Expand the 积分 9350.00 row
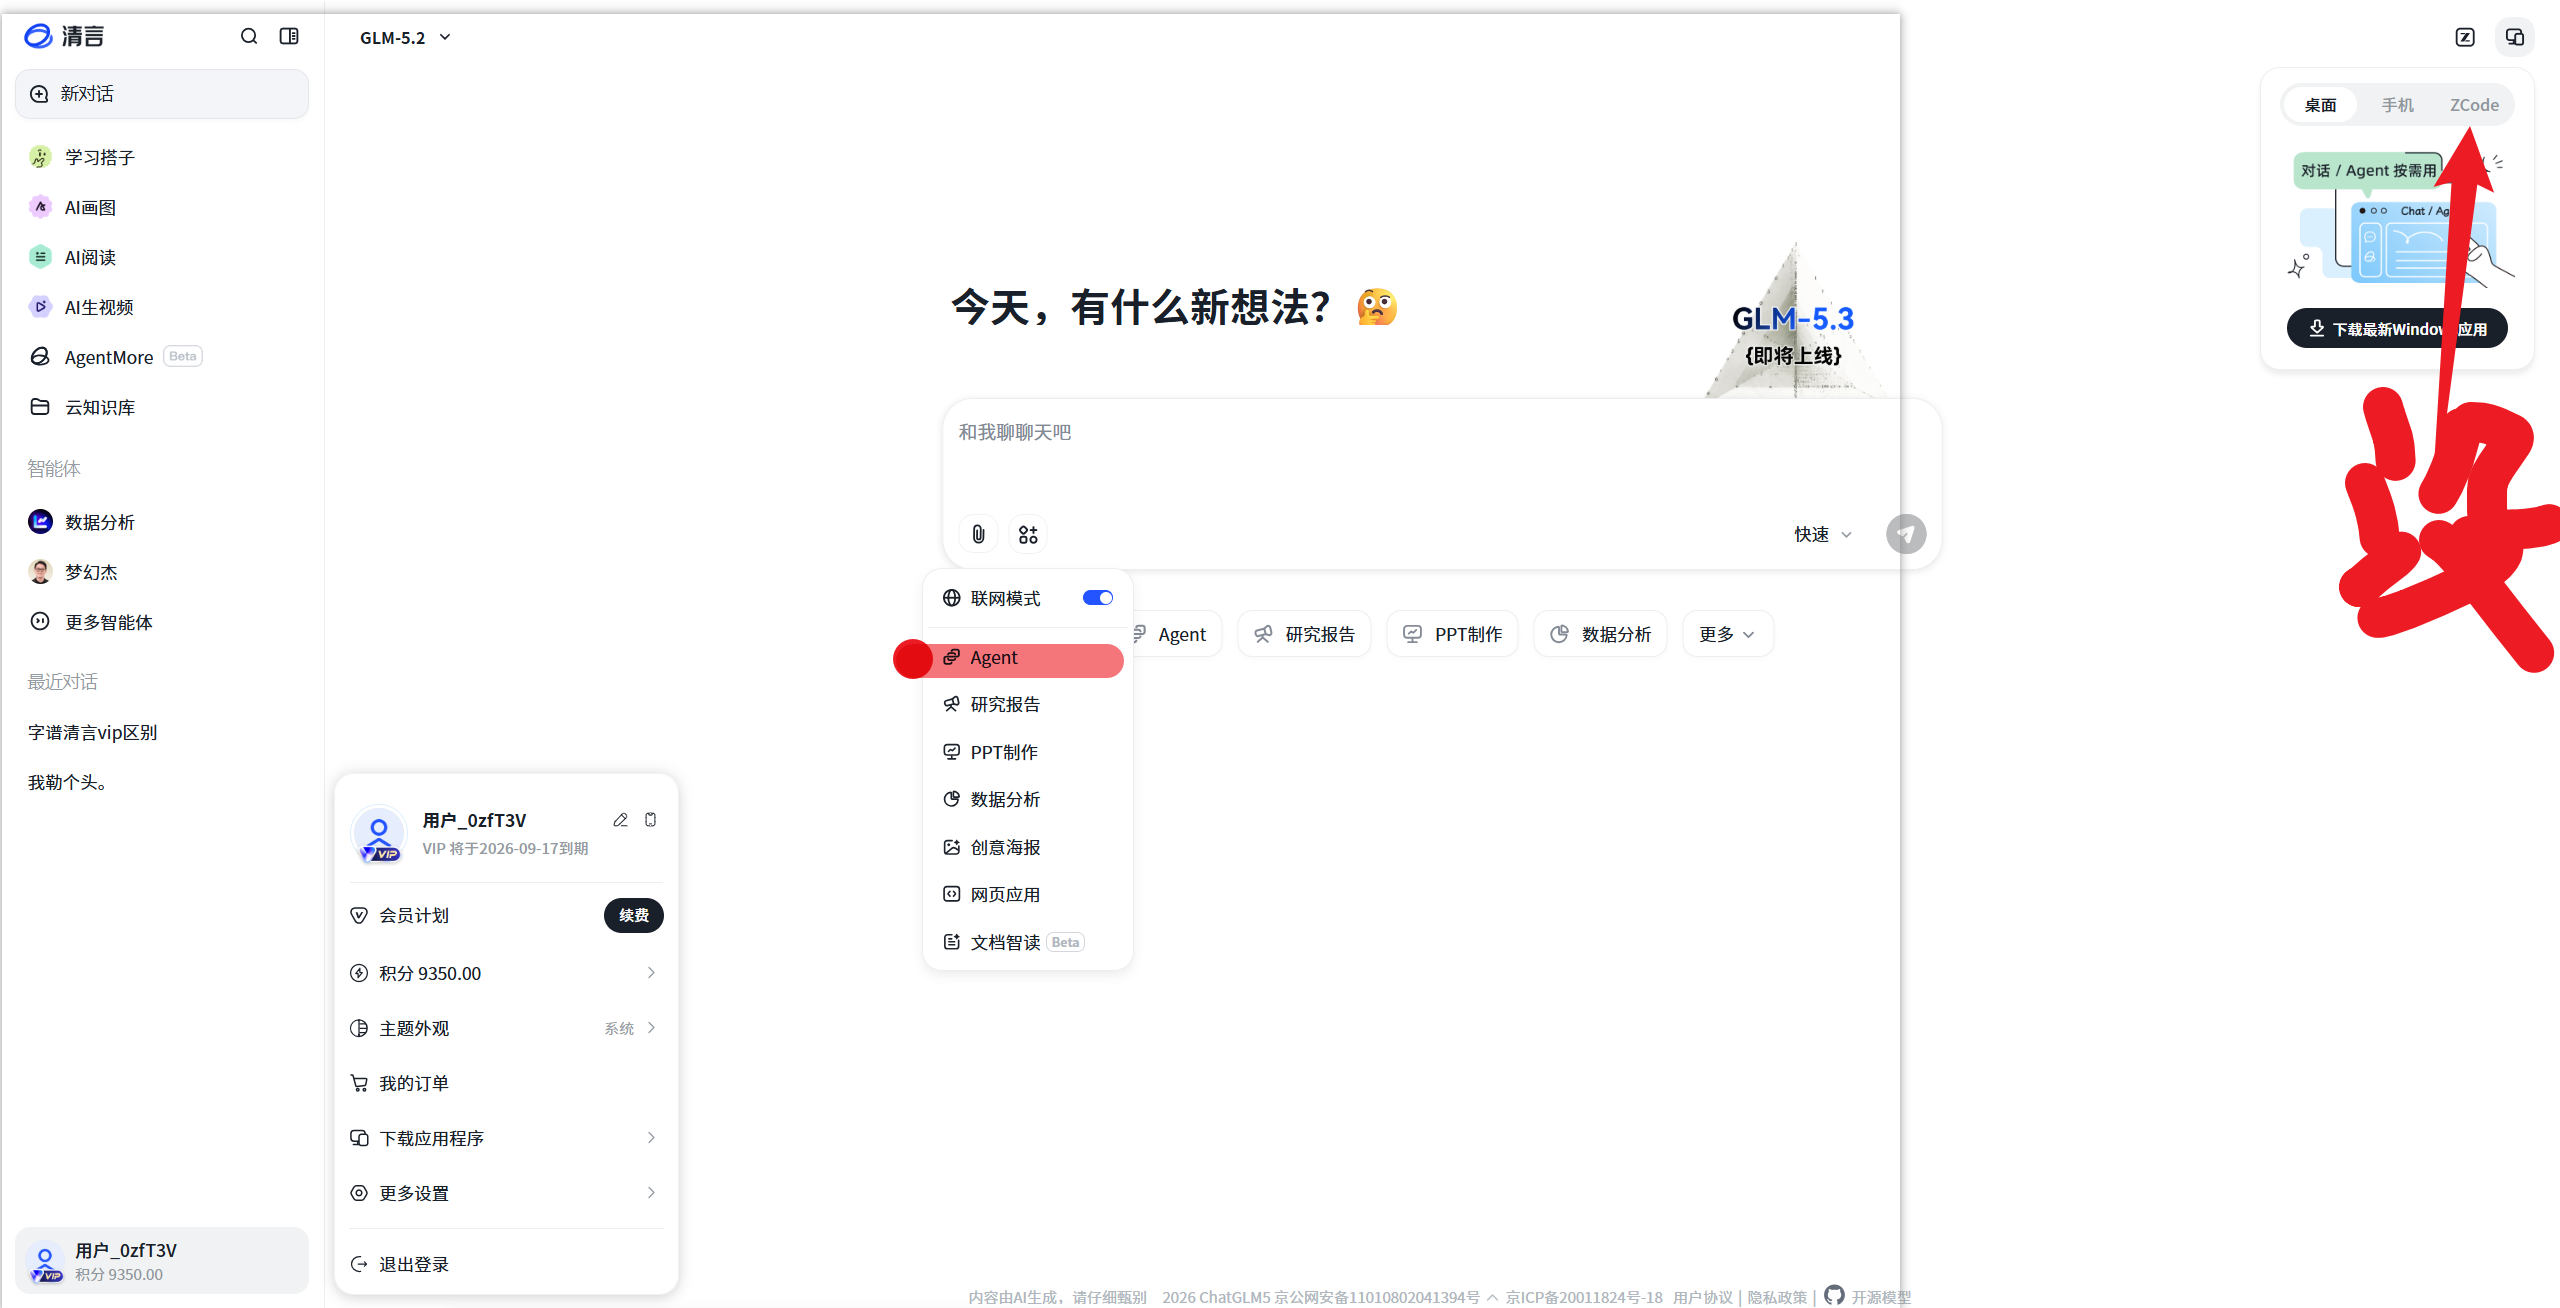Viewport: 2560px width, 1308px height. coord(506,973)
